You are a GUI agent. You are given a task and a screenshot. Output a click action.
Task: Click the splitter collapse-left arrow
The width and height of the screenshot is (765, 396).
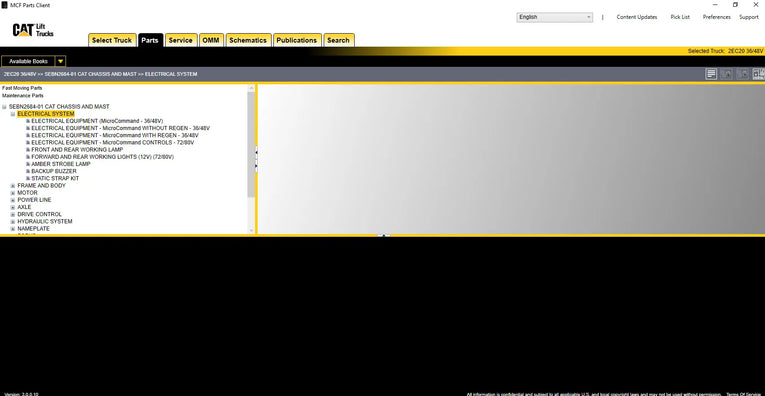256,153
